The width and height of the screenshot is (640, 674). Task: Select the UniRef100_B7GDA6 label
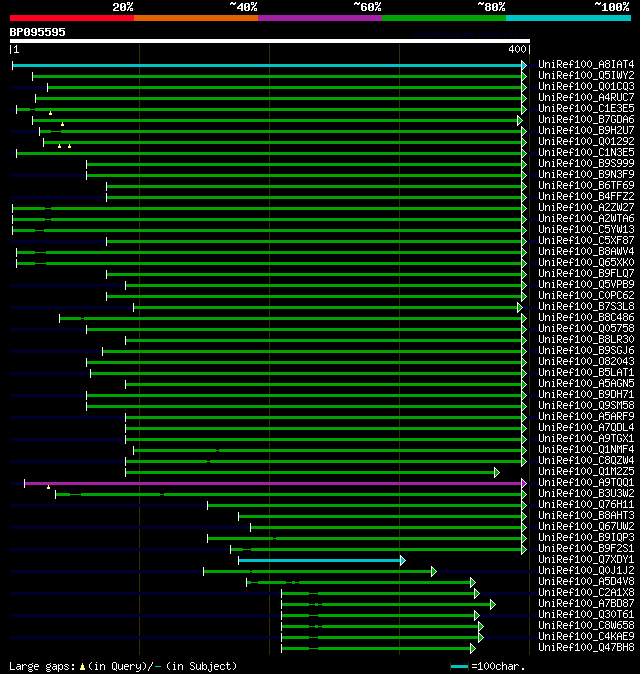586,119
